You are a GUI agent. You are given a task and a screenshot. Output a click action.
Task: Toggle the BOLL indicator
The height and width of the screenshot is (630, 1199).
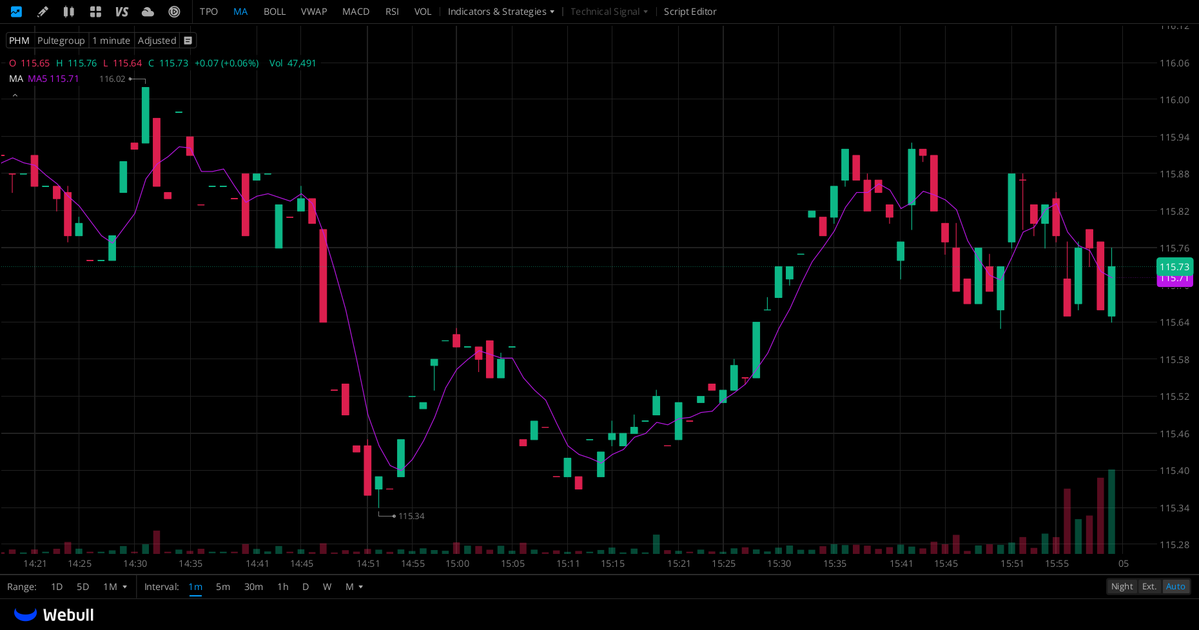click(275, 11)
